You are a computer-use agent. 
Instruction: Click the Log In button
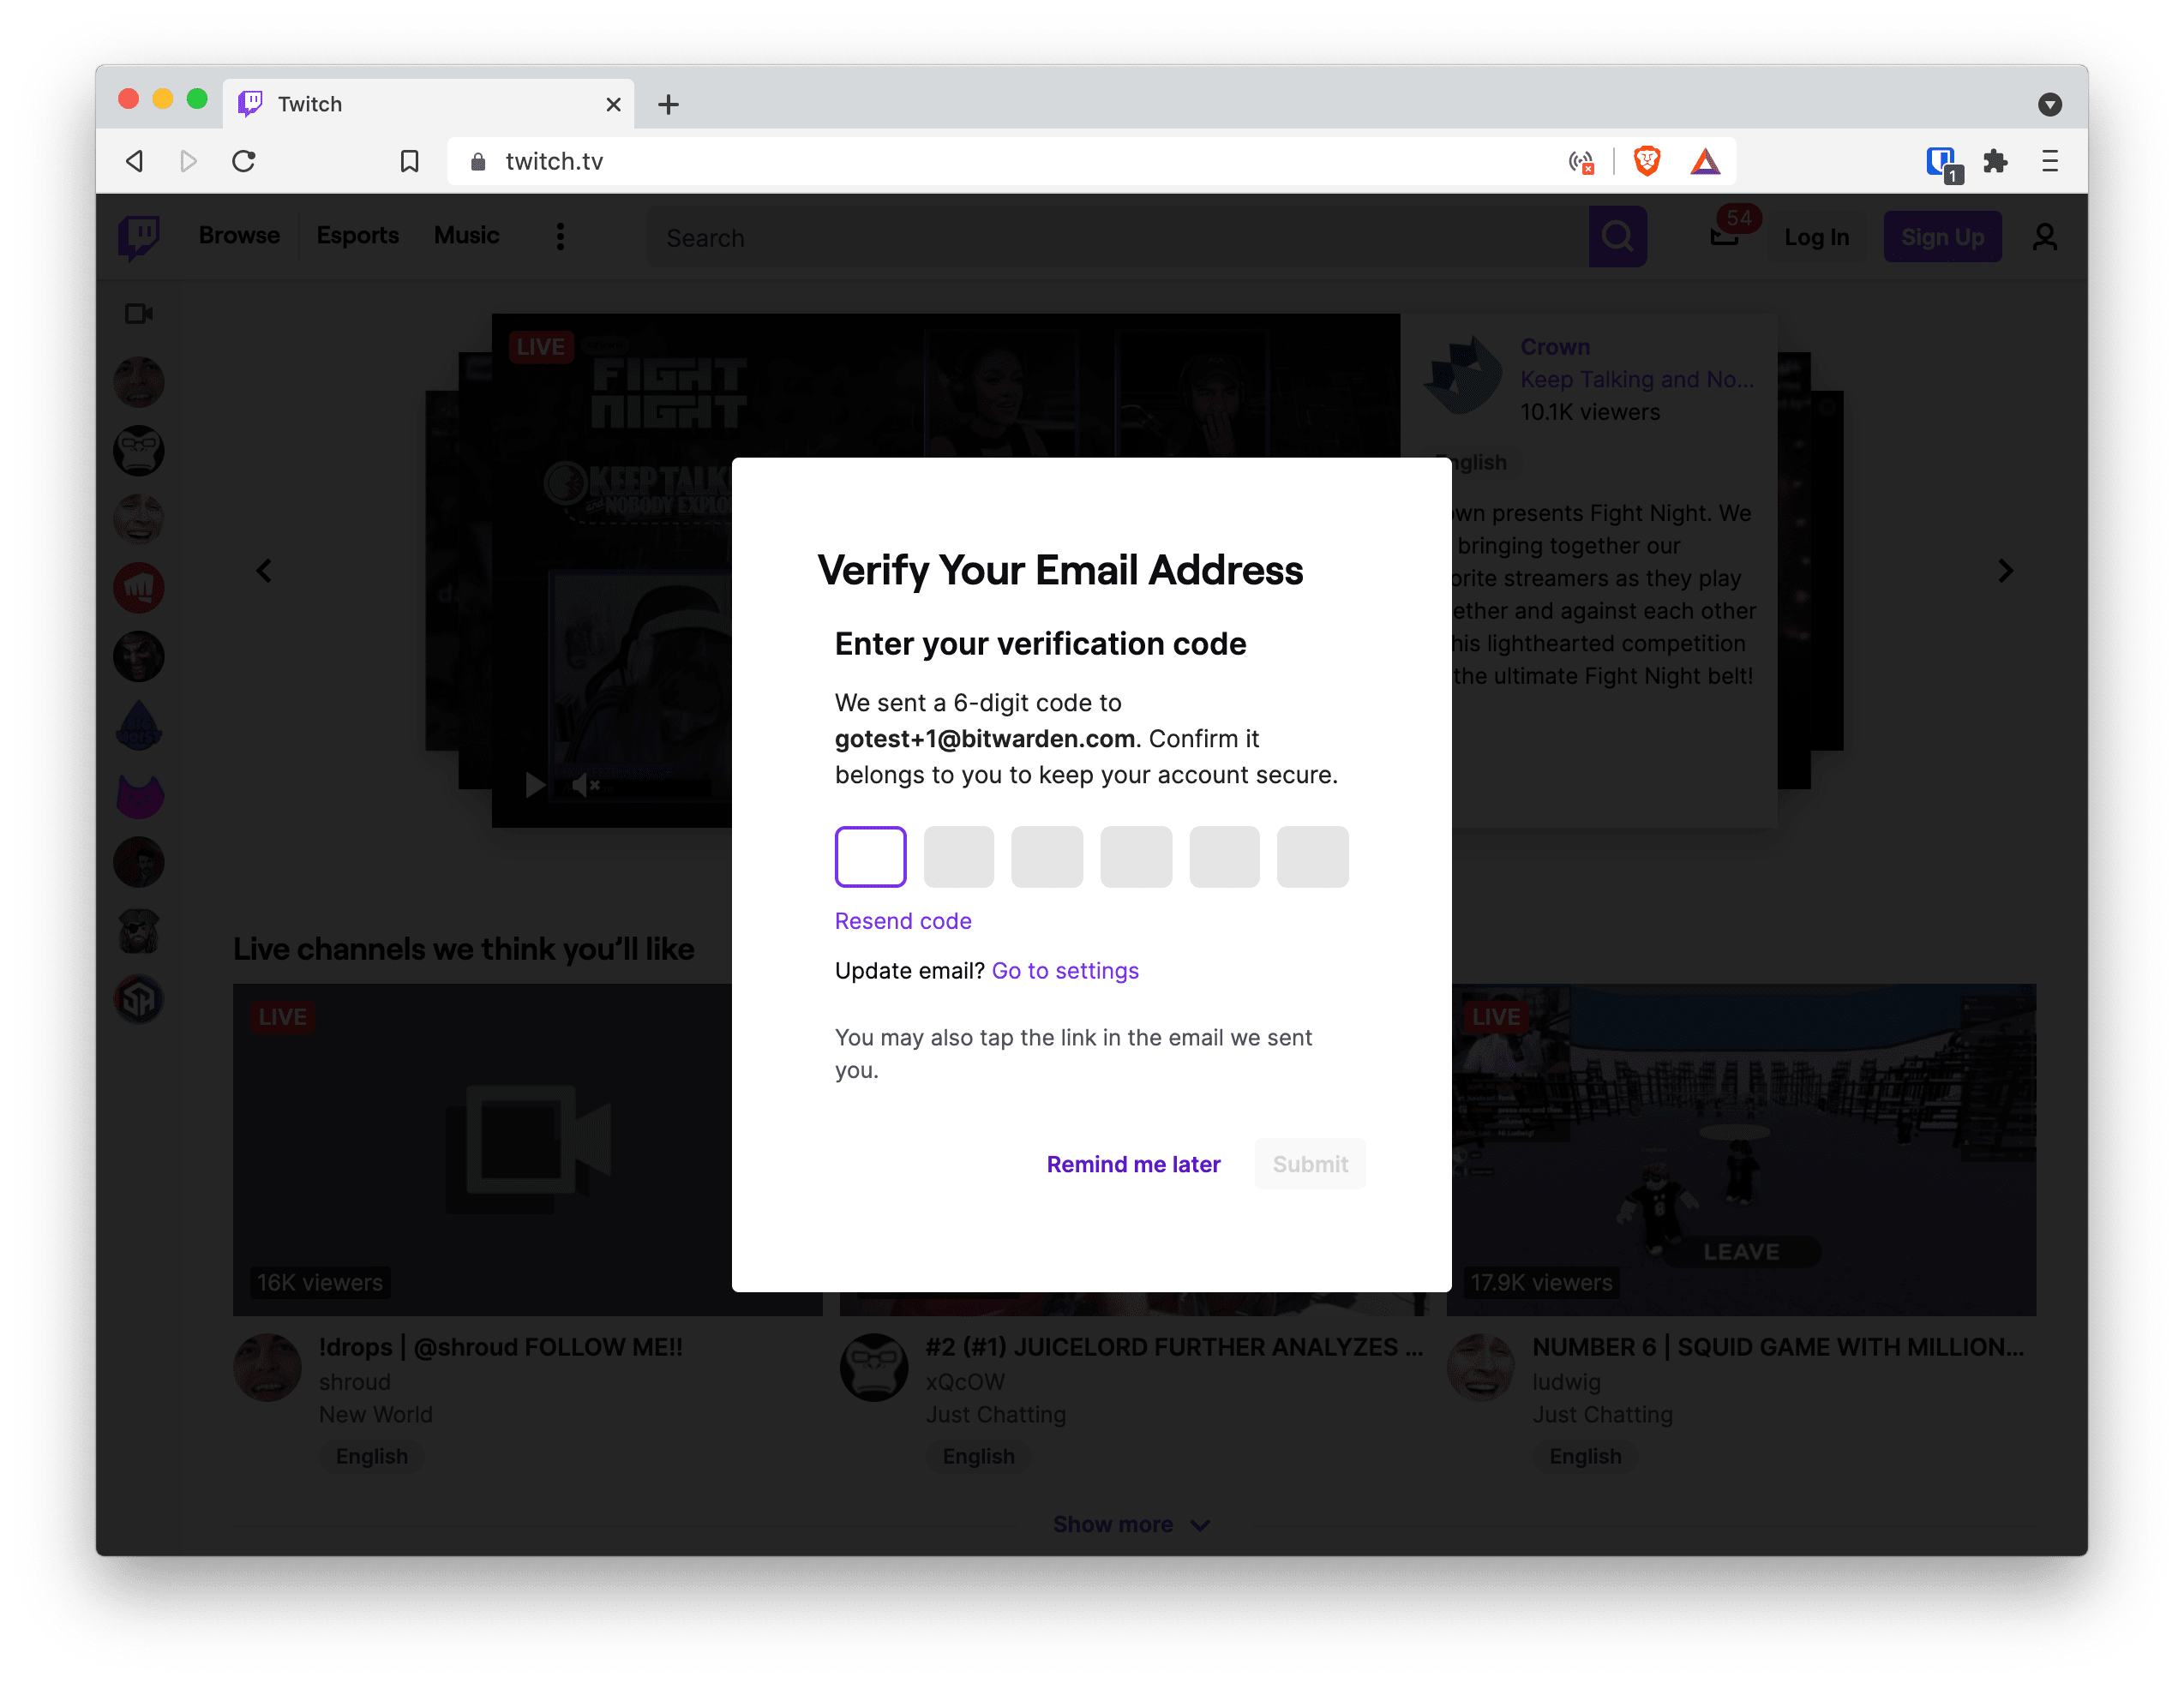click(x=1816, y=235)
